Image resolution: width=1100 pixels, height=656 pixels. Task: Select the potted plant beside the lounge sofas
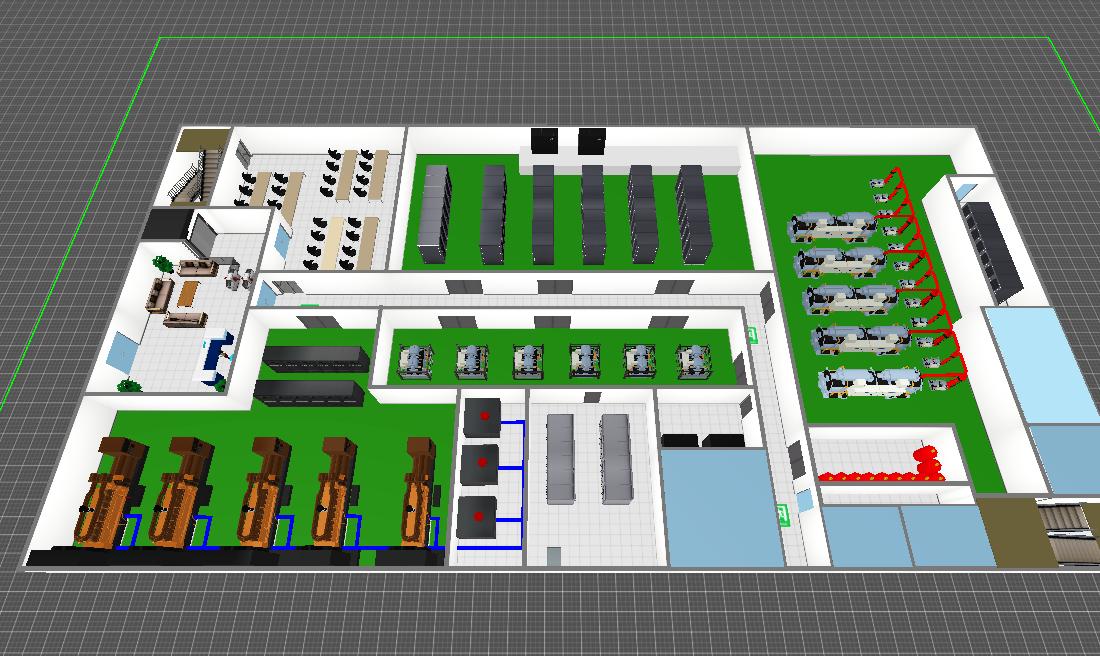[x=160, y=264]
